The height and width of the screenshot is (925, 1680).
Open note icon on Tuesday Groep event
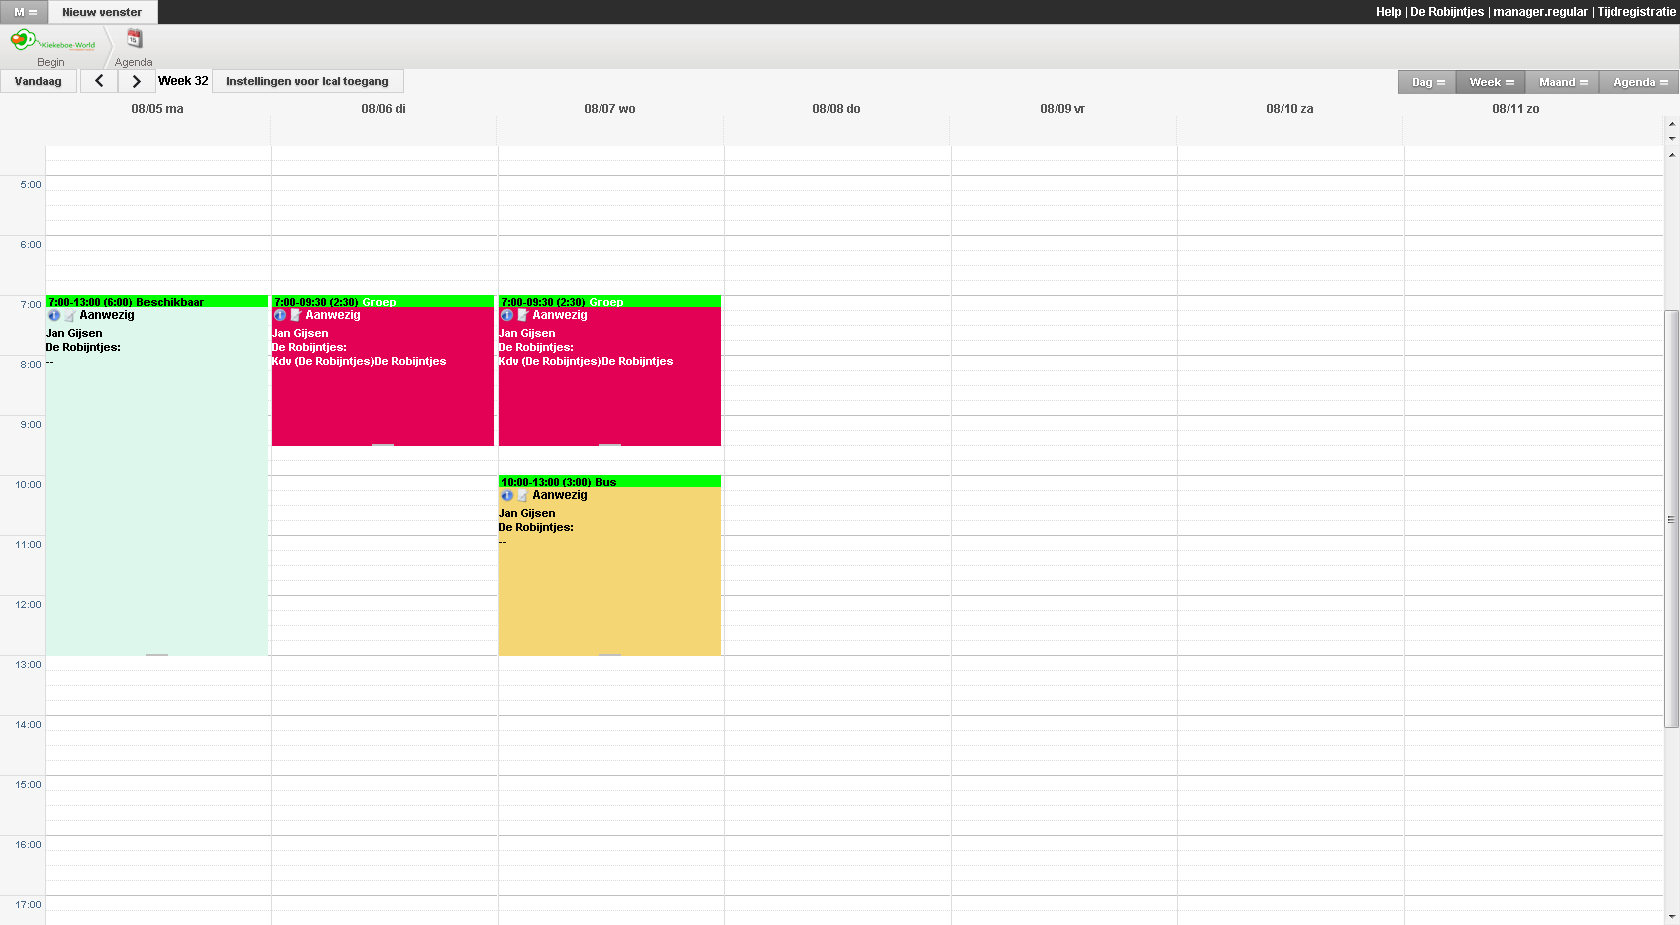click(296, 316)
